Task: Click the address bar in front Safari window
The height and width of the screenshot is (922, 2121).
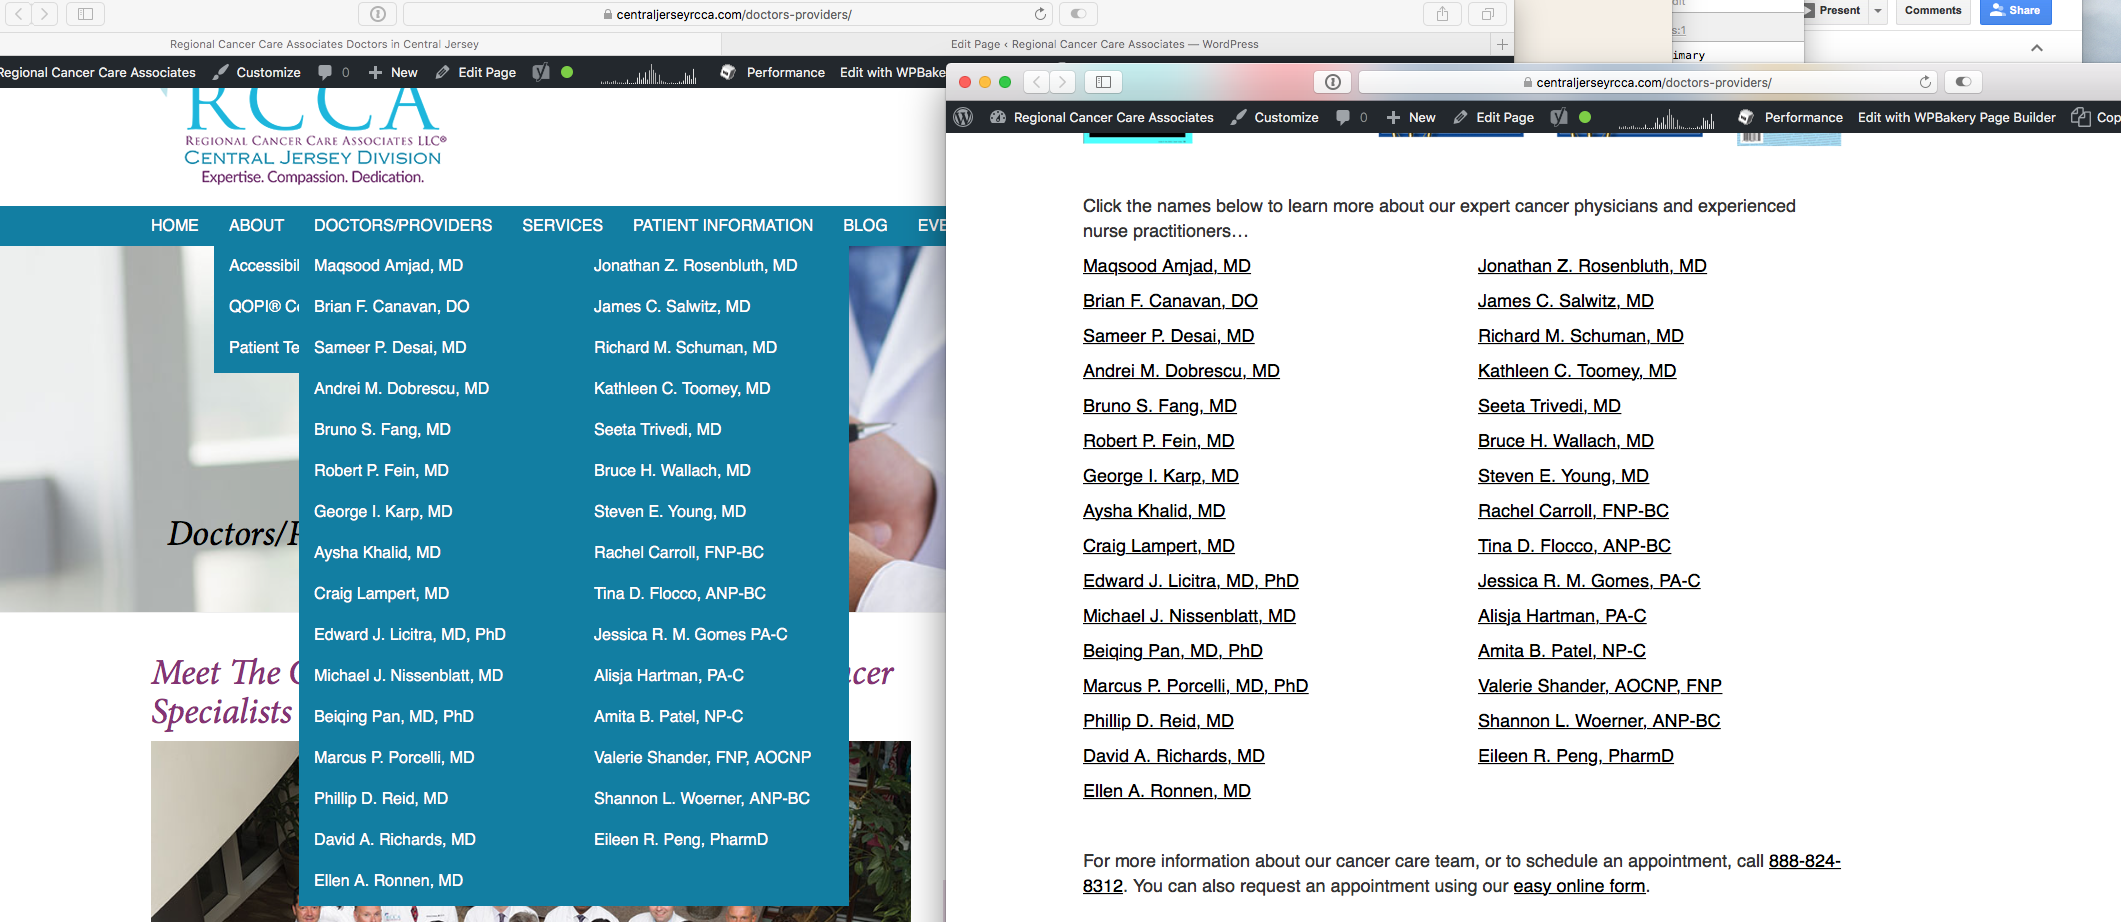Action: pyautogui.click(x=1647, y=82)
